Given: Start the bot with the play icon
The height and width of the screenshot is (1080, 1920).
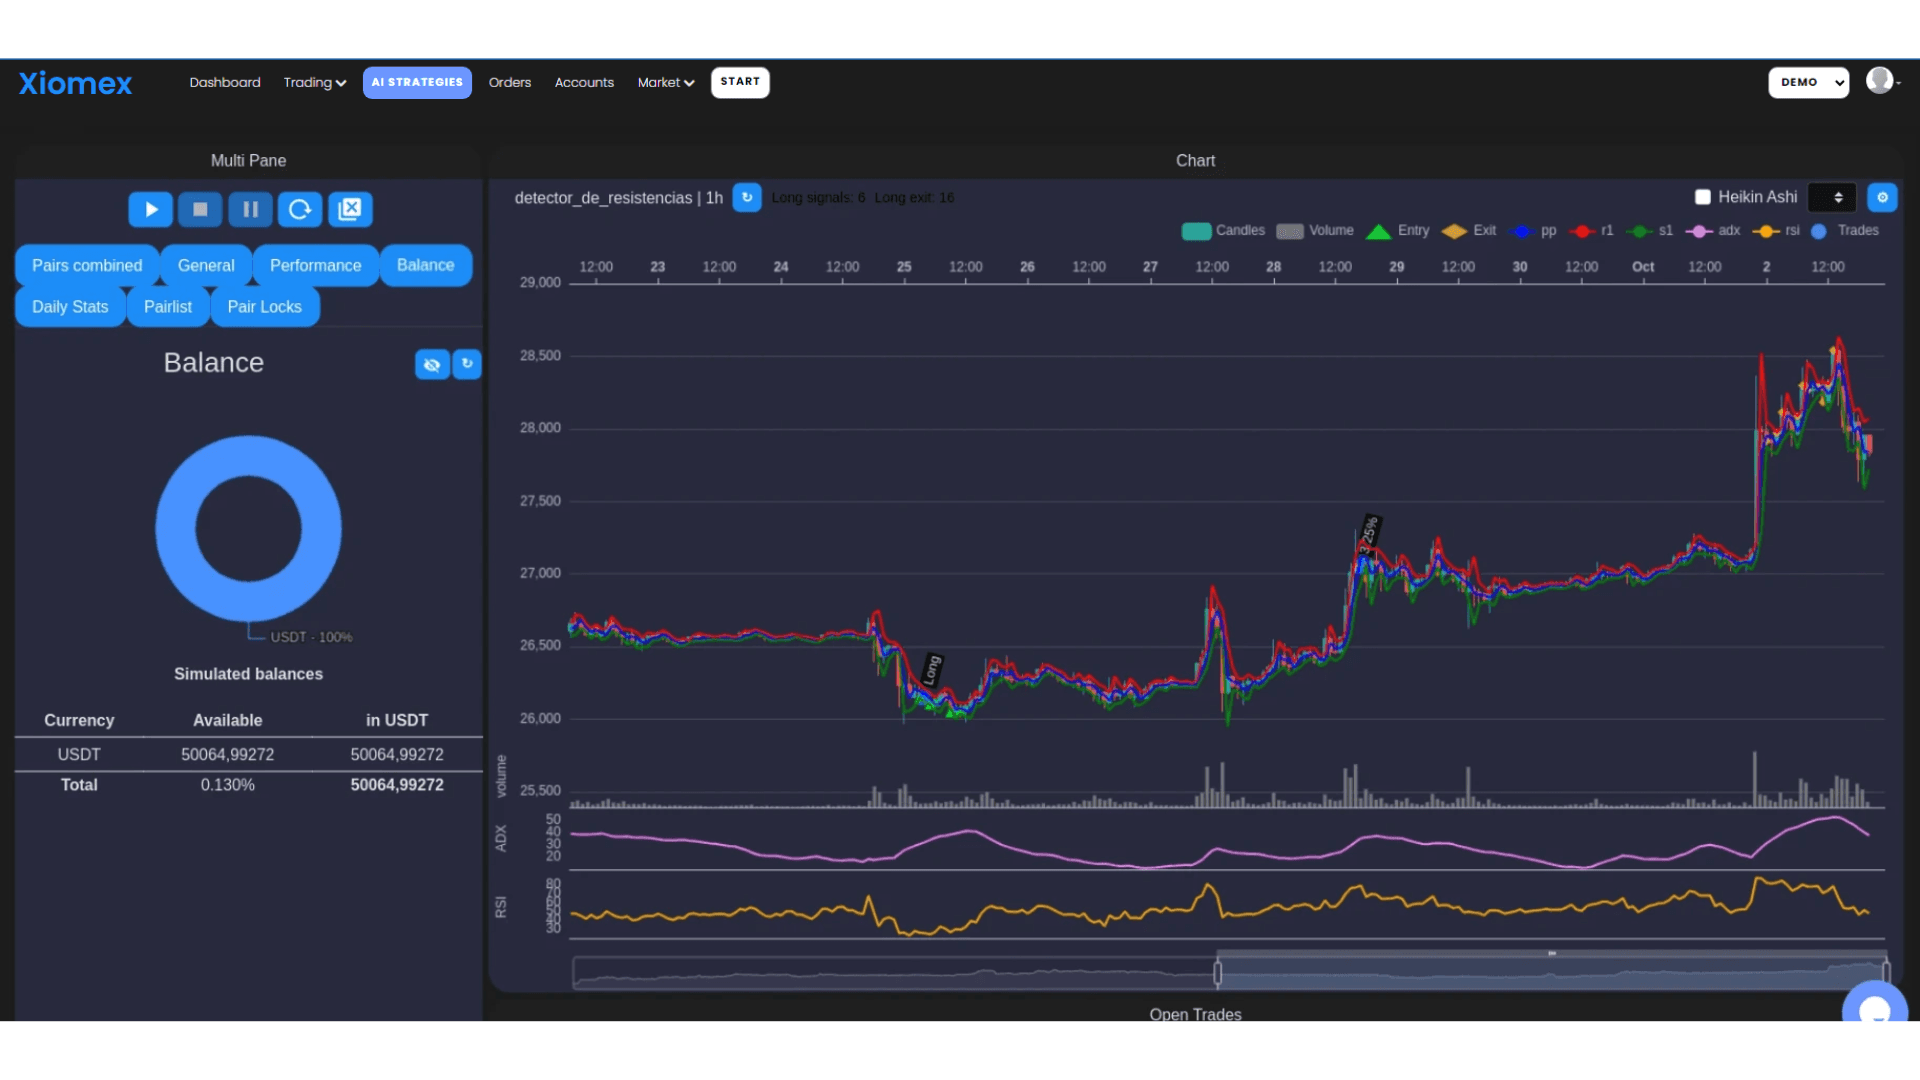Looking at the screenshot, I should click(151, 209).
